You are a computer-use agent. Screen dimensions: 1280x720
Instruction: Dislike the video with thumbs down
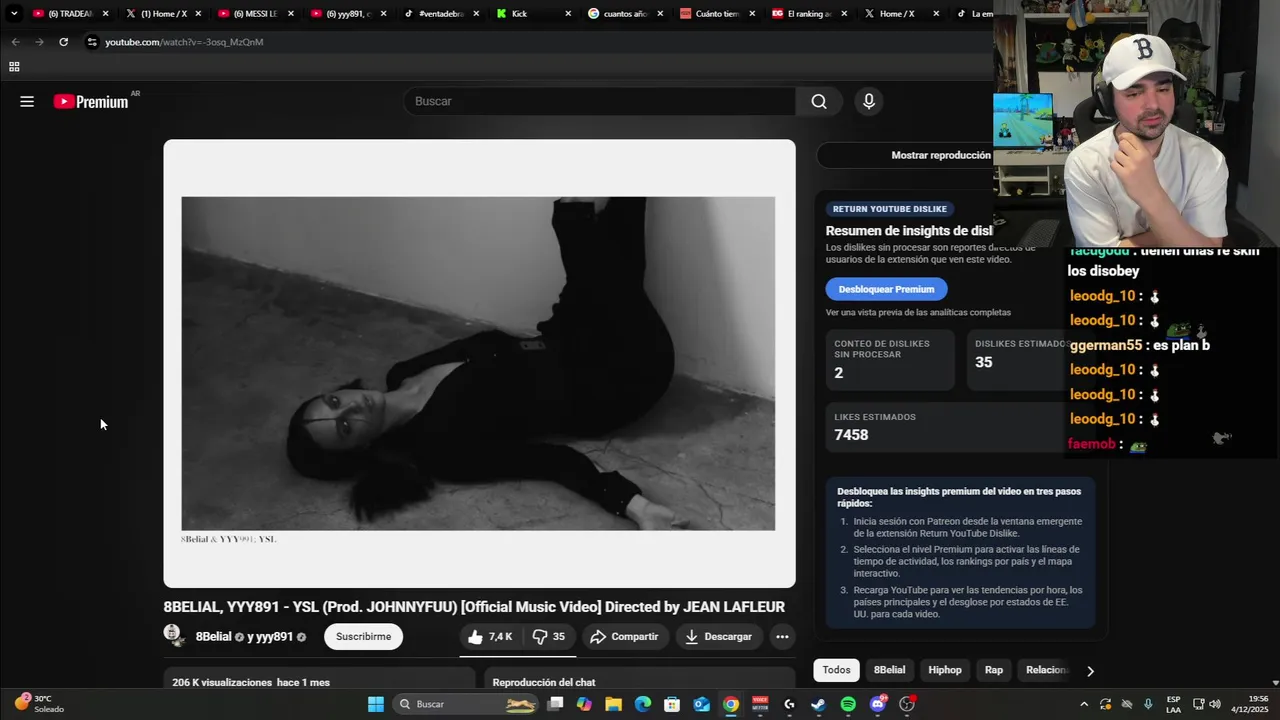coord(549,637)
